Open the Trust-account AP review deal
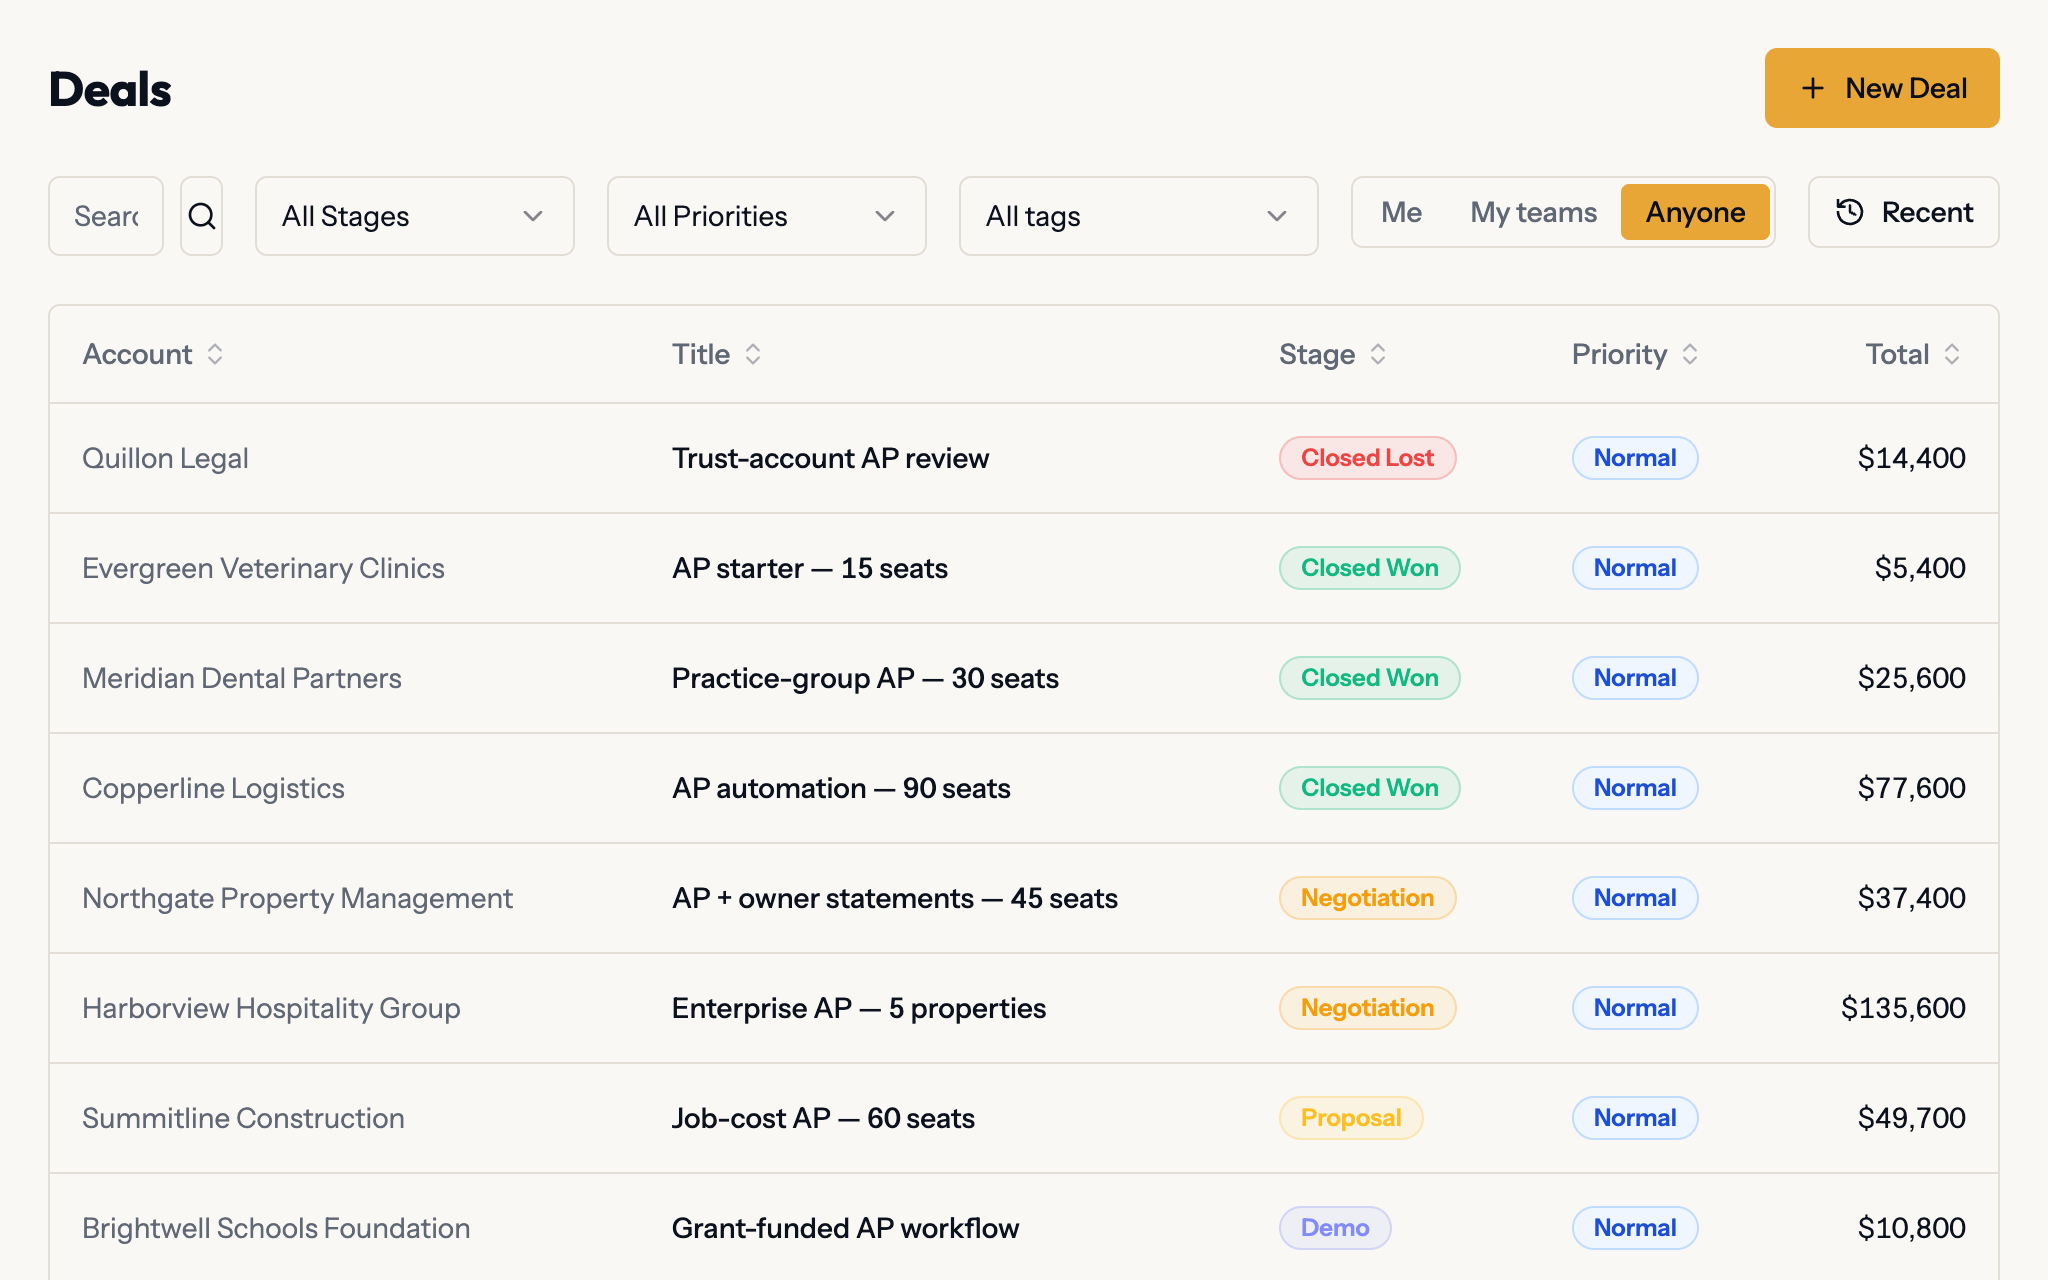The height and width of the screenshot is (1280, 2048). [x=830, y=458]
